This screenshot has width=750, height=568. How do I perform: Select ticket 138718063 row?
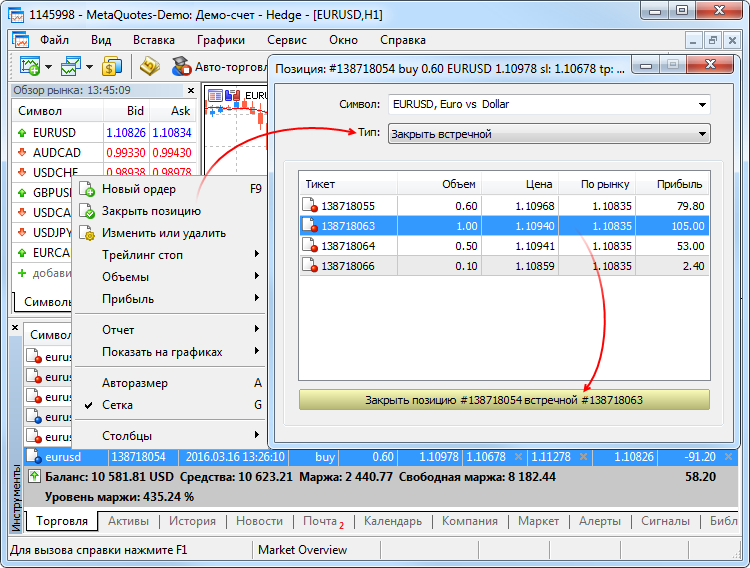[504, 226]
